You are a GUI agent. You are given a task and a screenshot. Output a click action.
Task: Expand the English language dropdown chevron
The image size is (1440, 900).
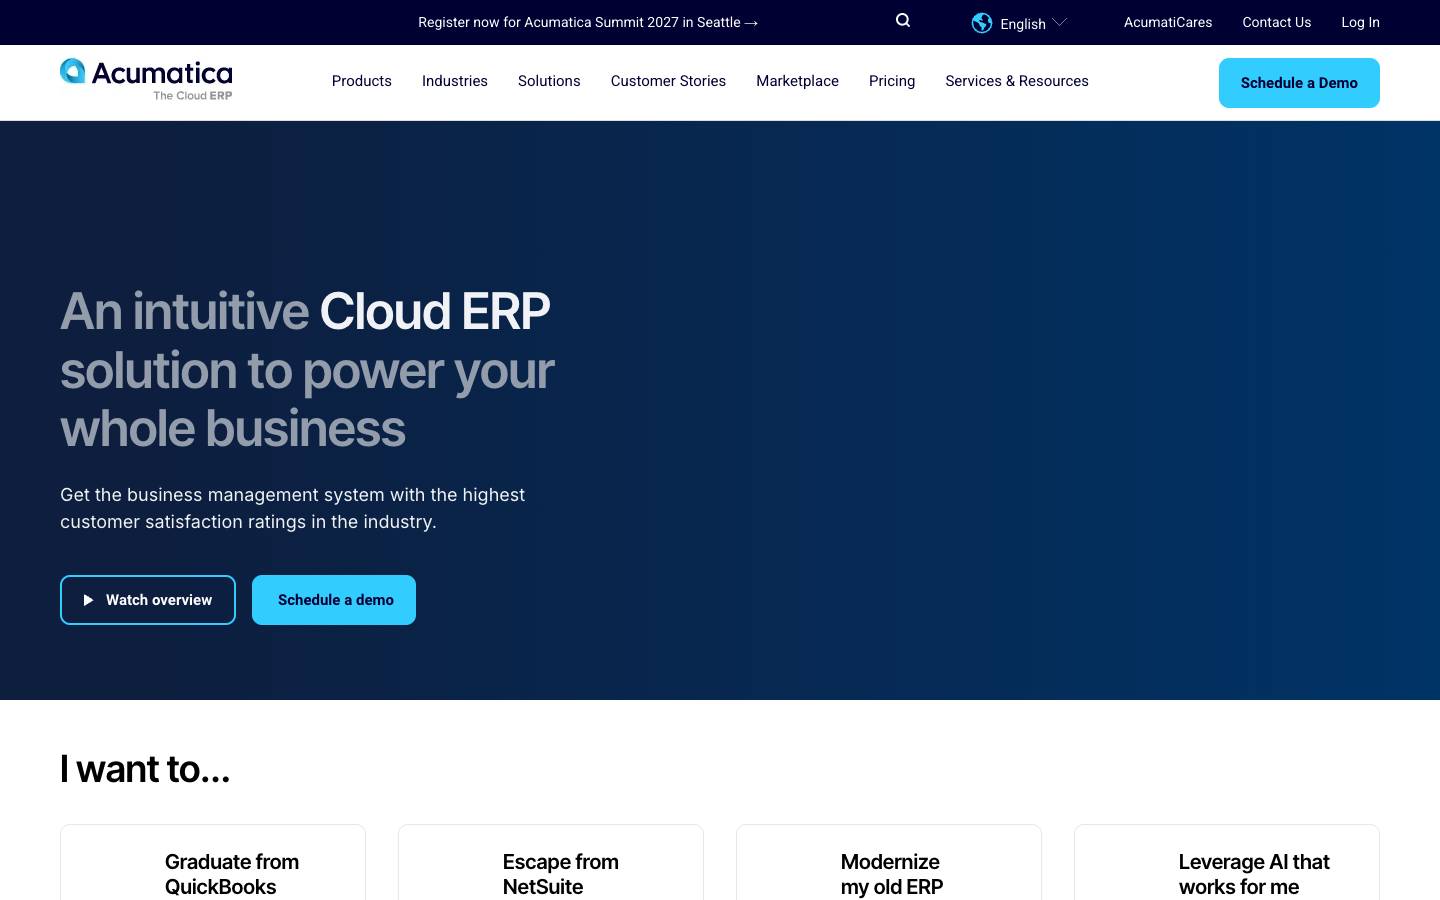click(x=1060, y=22)
